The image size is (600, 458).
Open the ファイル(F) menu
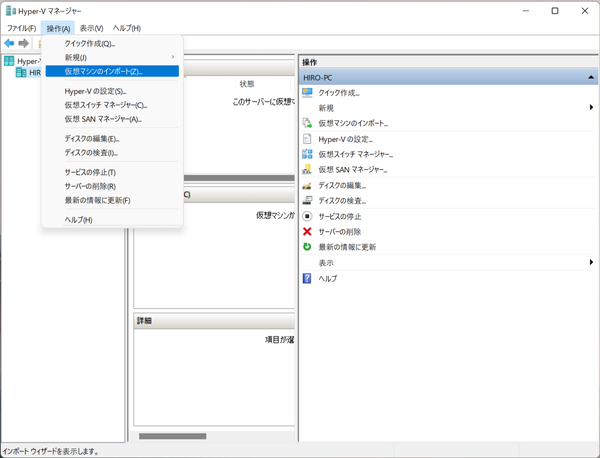tap(21, 28)
